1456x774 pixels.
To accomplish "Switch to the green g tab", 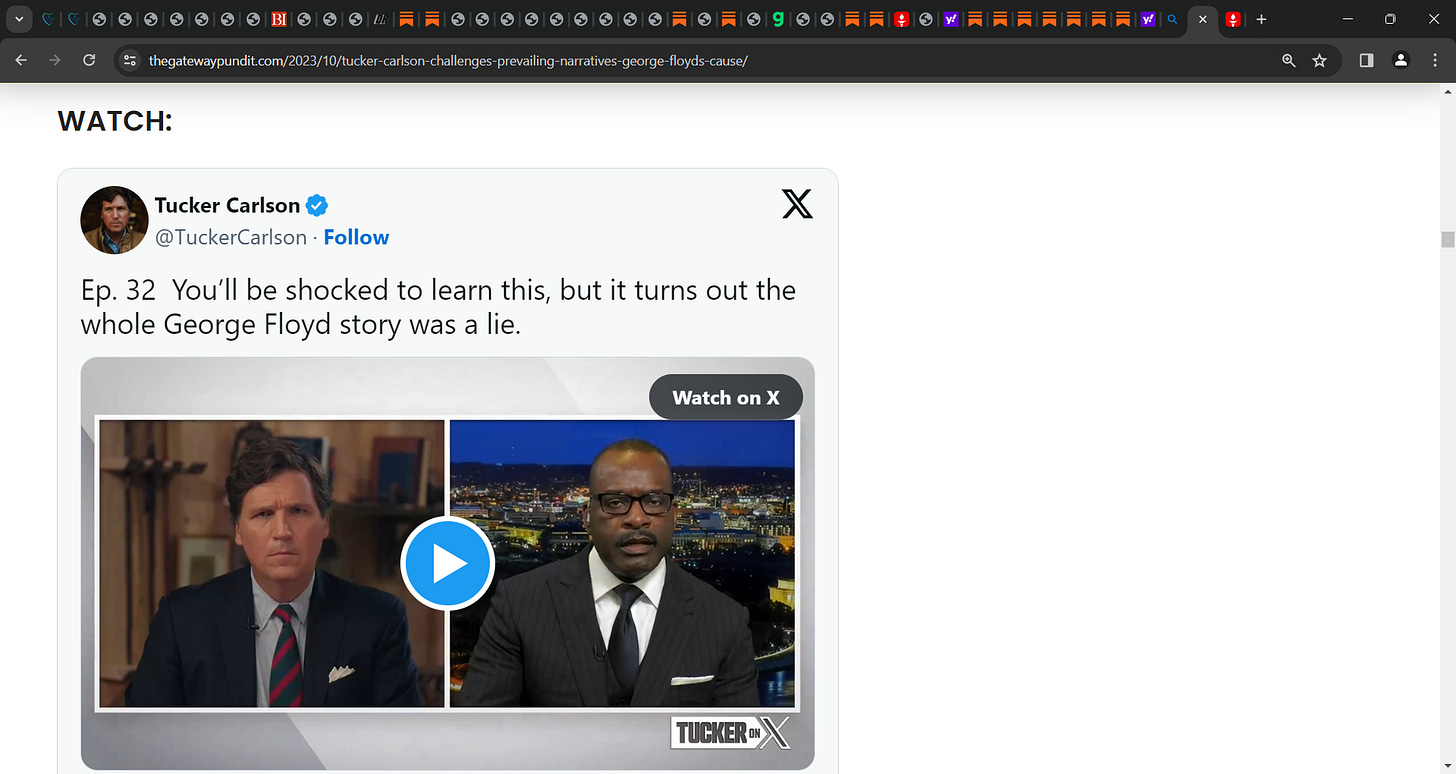I will (778, 19).
